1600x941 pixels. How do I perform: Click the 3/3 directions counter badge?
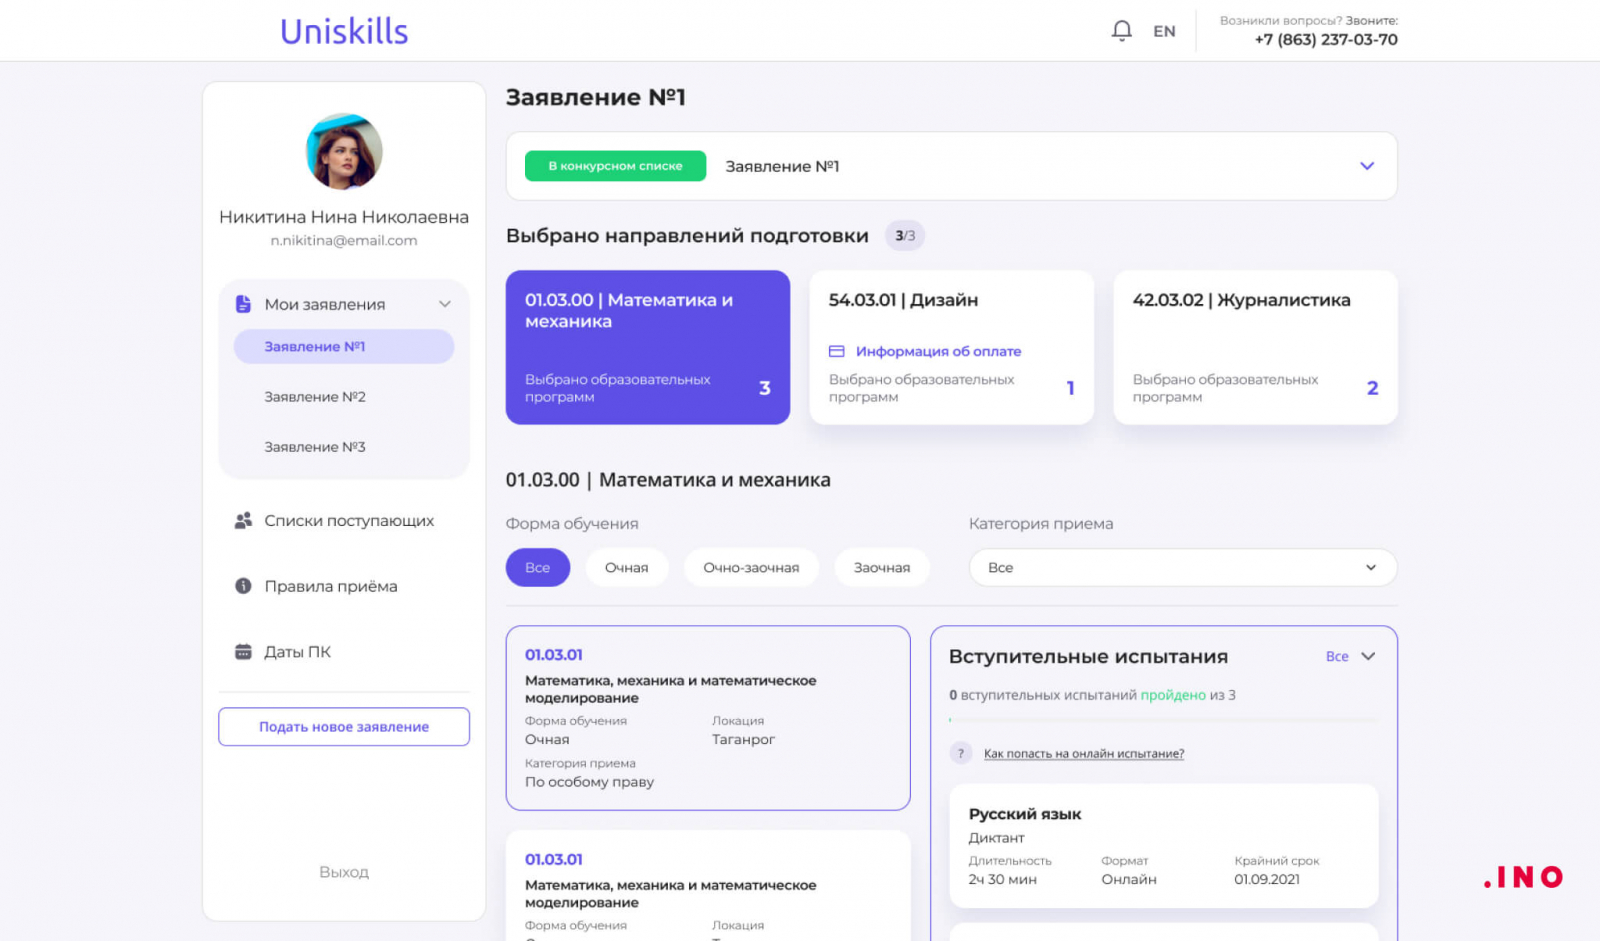pos(905,236)
